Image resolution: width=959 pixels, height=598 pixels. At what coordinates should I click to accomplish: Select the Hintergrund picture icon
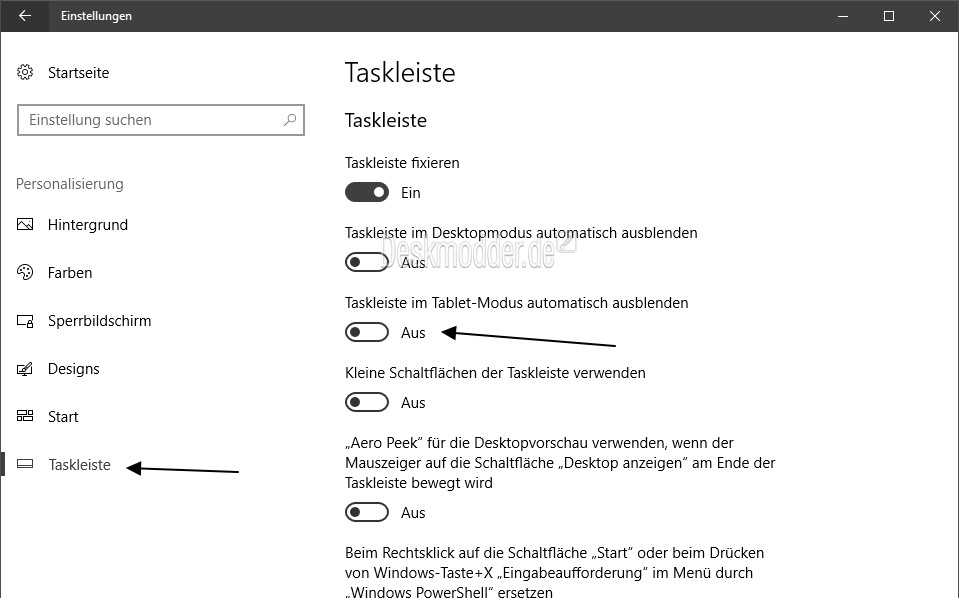coord(25,224)
